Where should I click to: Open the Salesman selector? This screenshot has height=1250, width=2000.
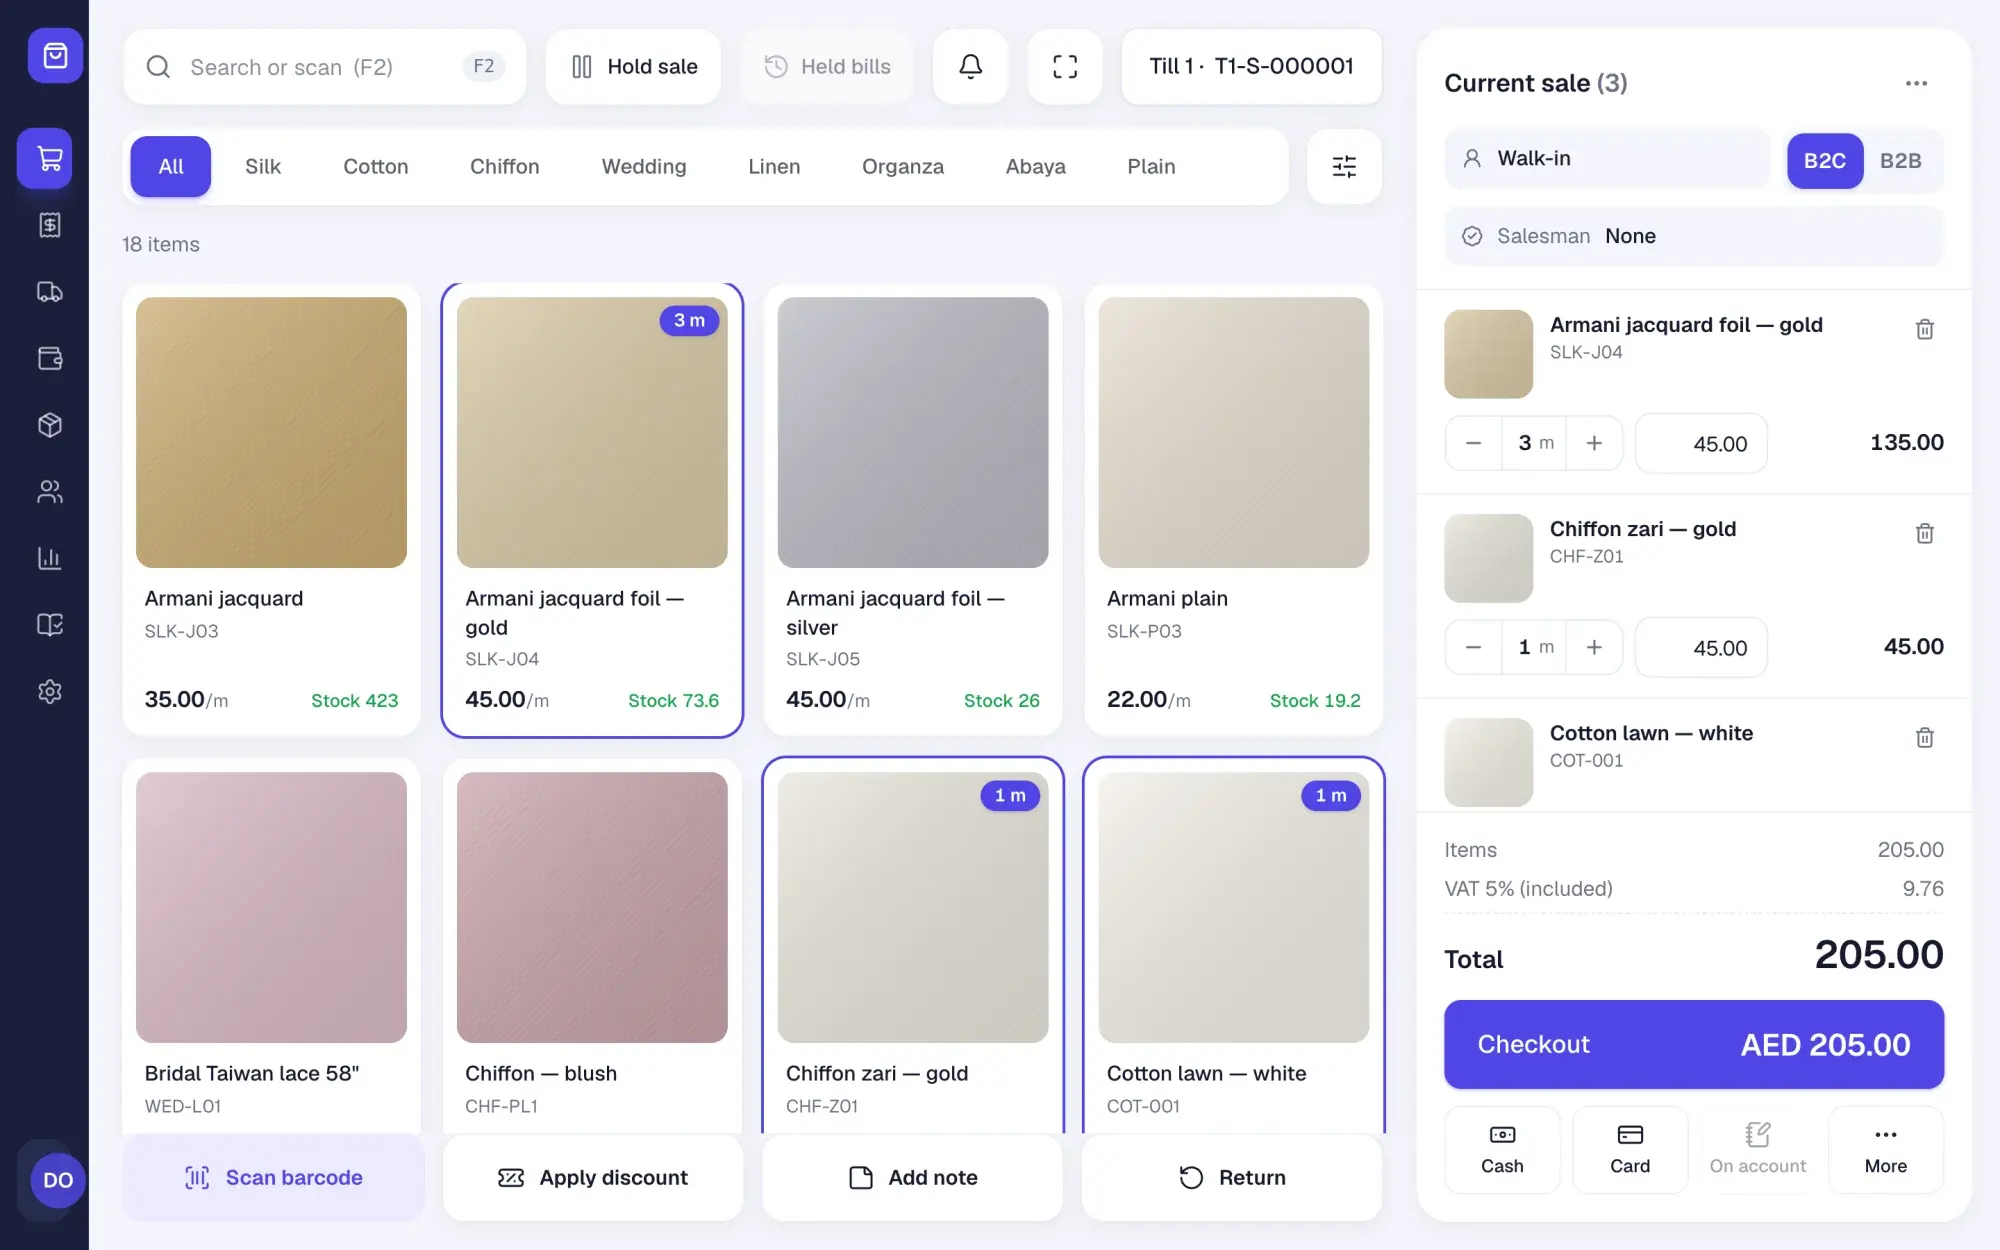click(x=1694, y=236)
